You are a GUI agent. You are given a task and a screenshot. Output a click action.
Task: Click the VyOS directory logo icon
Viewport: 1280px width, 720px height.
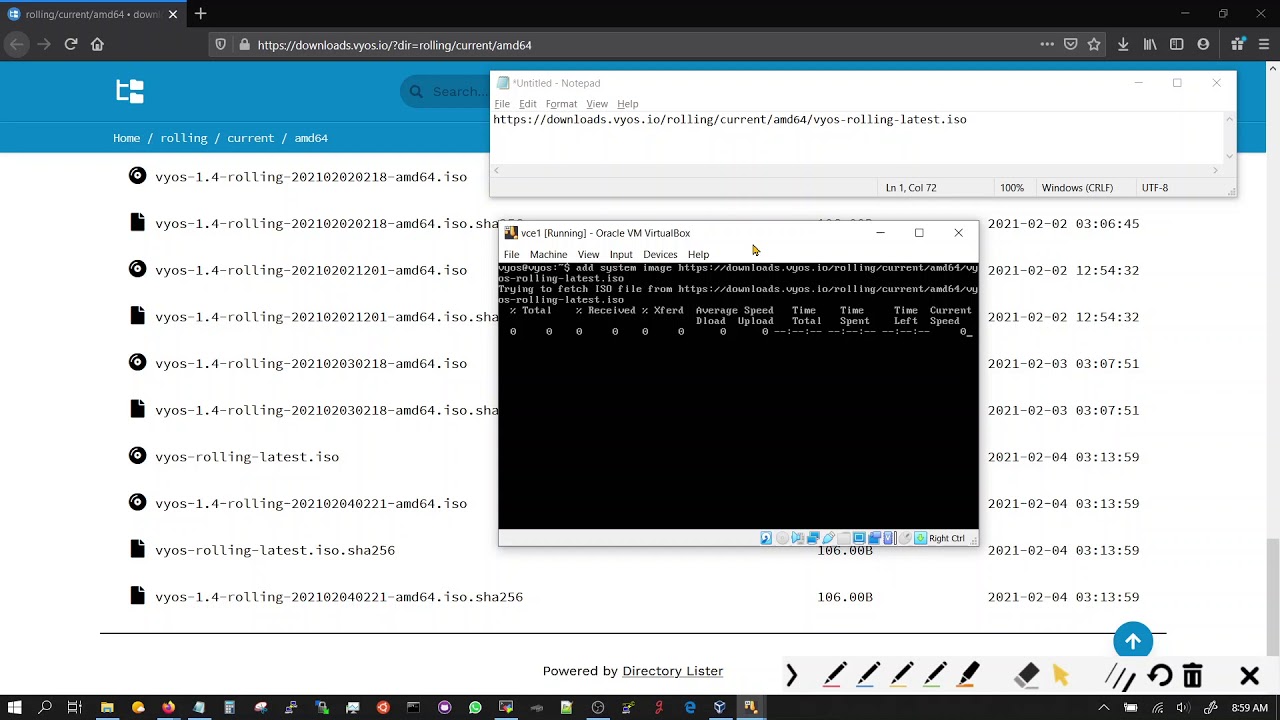pos(130,92)
